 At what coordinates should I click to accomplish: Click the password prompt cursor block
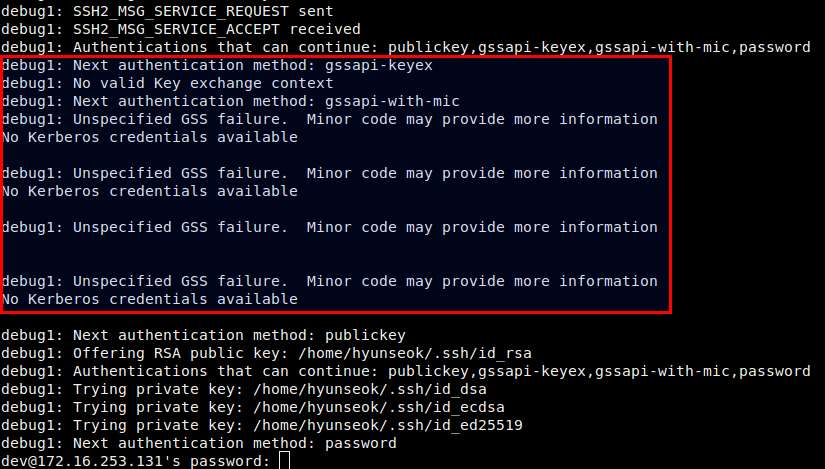tap(284, 461)
